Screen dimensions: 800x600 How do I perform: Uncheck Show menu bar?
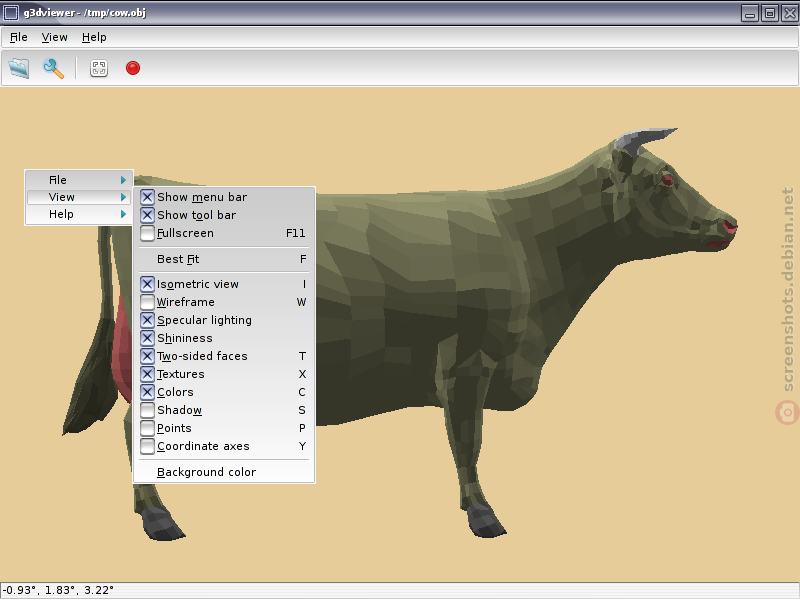pos(224,197)
